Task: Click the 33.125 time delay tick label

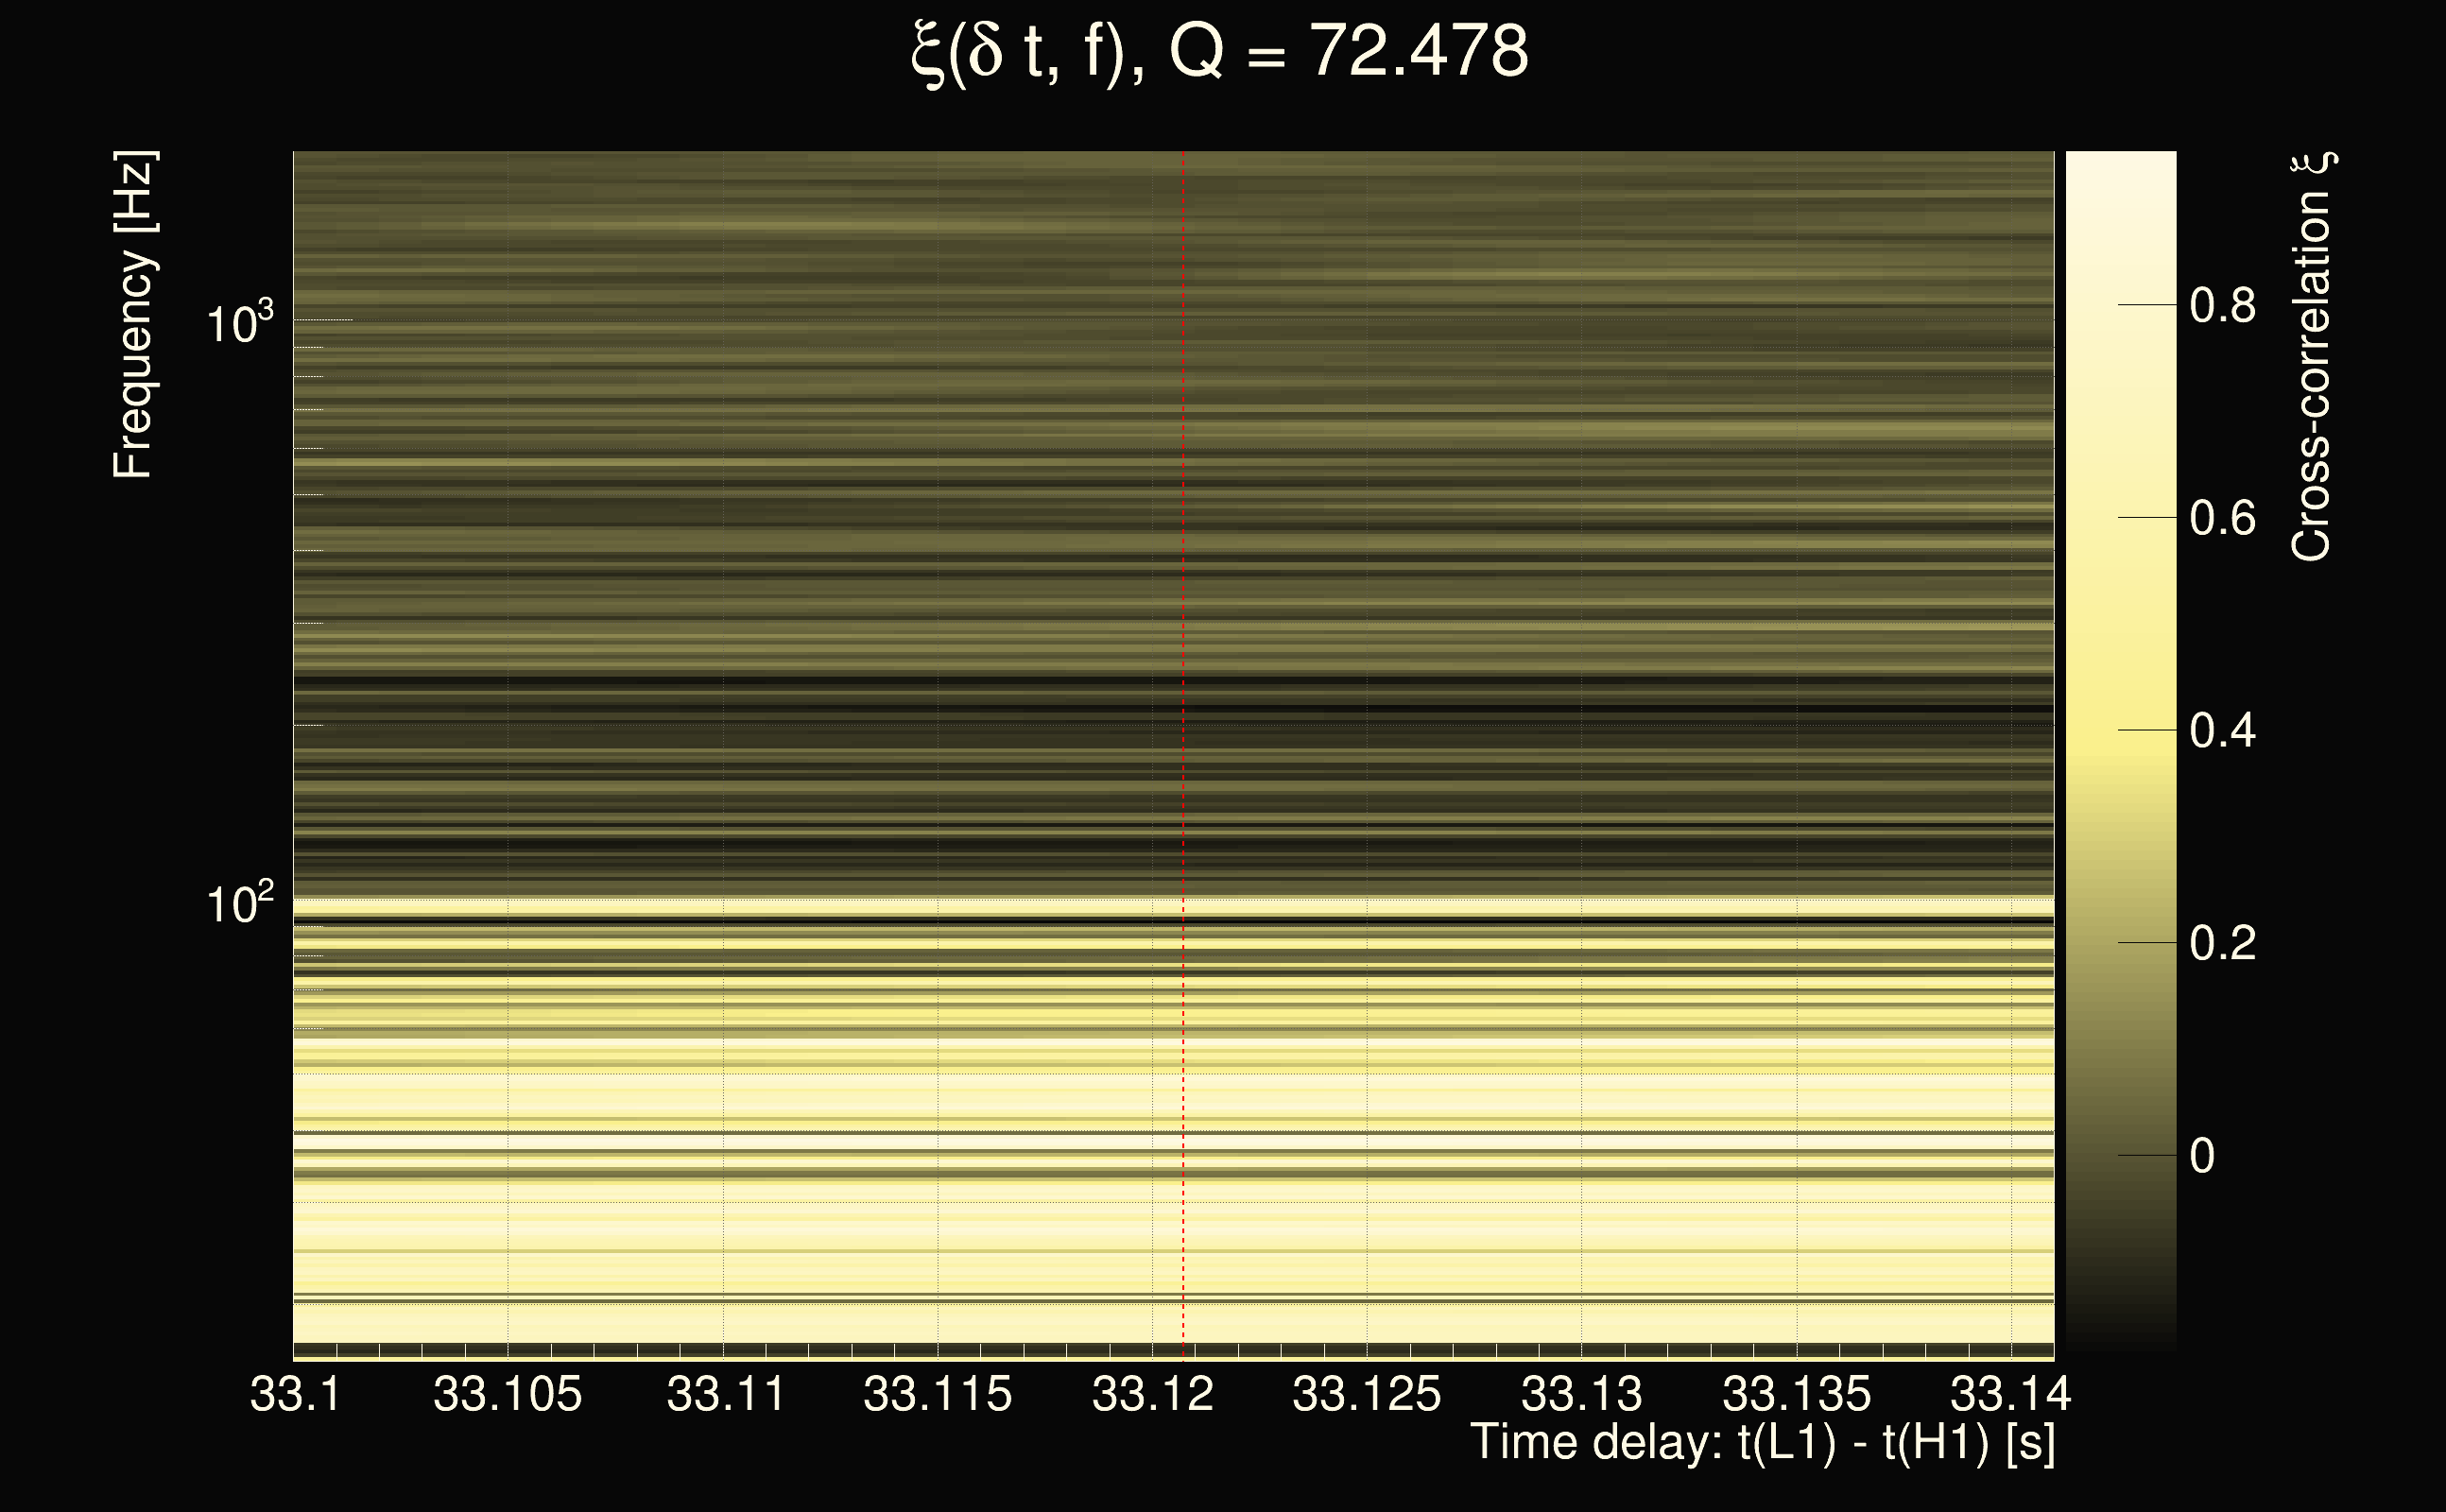Action: pyautogui.click(x=1366, y=1394)
